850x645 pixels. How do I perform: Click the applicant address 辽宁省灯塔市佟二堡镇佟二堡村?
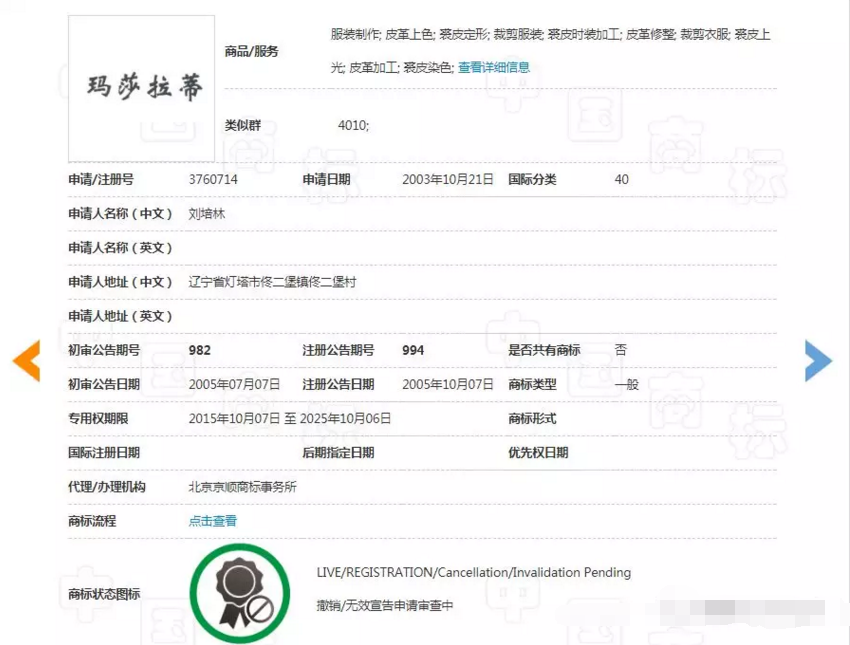[272, 282]
